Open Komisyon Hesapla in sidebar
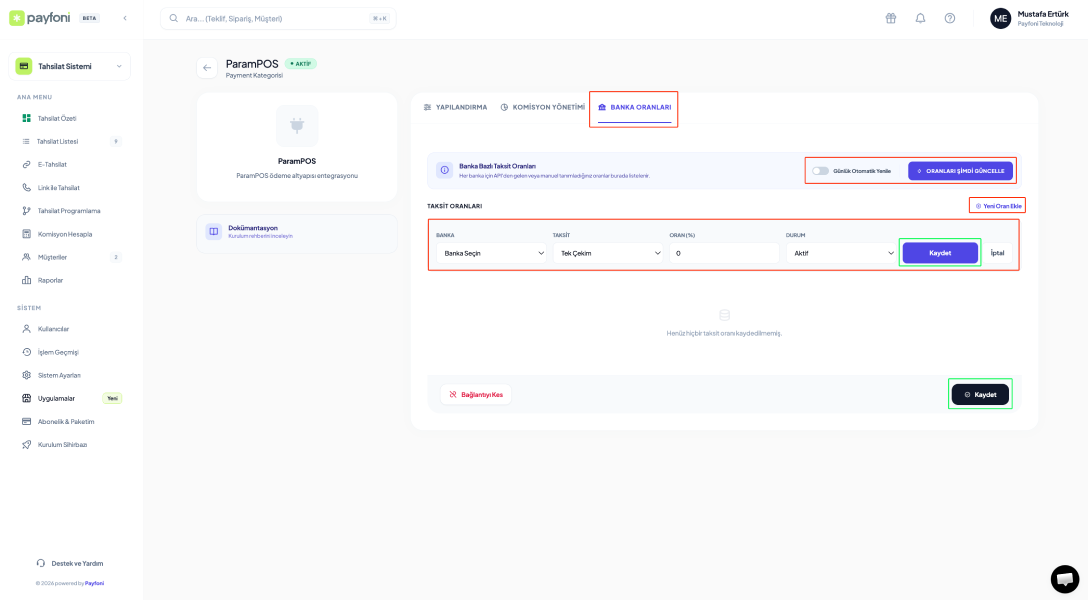This screenshot has height=600, width=1088. click(x=65, y=234)
